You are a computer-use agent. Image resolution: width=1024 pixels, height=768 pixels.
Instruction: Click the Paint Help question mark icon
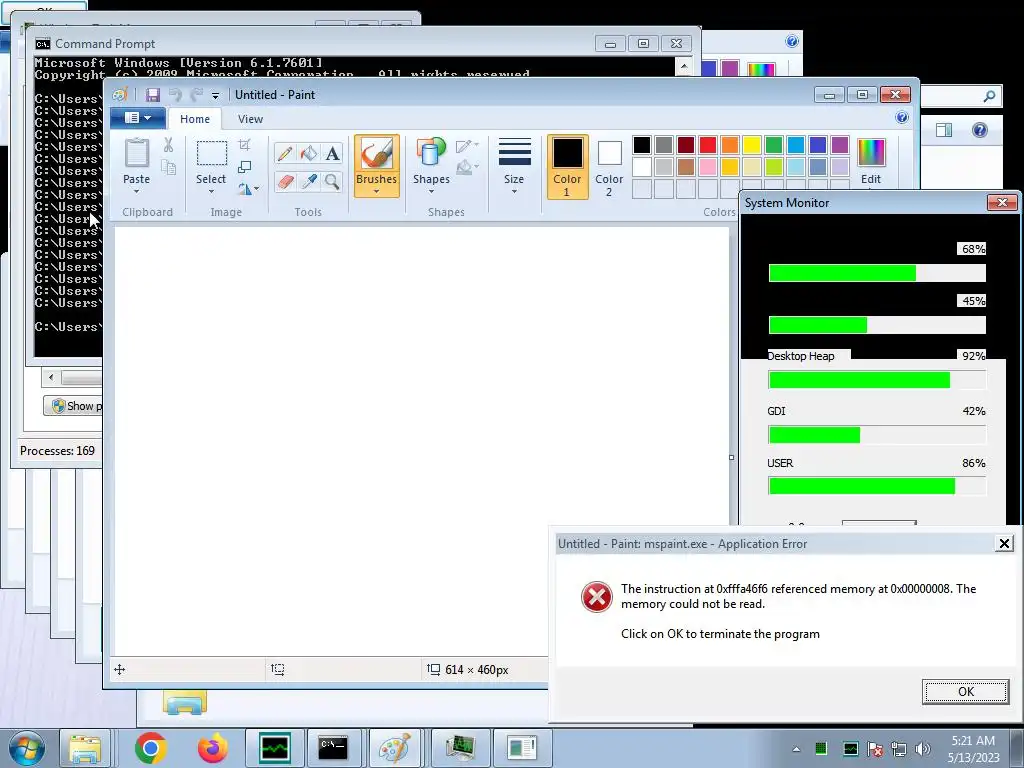(902, 118)
